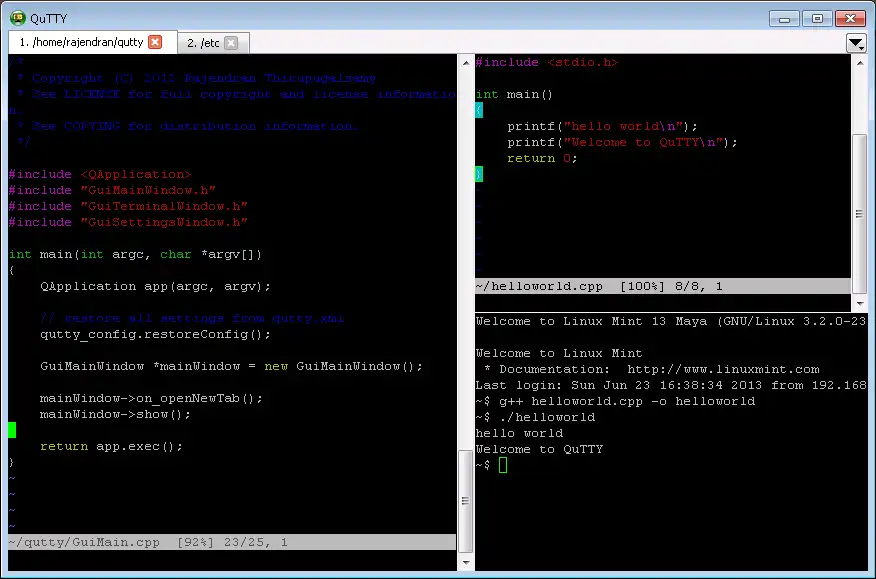Click the 'Welcome to QuTTY' output line
Screen dimensions: 876x579
539,449
